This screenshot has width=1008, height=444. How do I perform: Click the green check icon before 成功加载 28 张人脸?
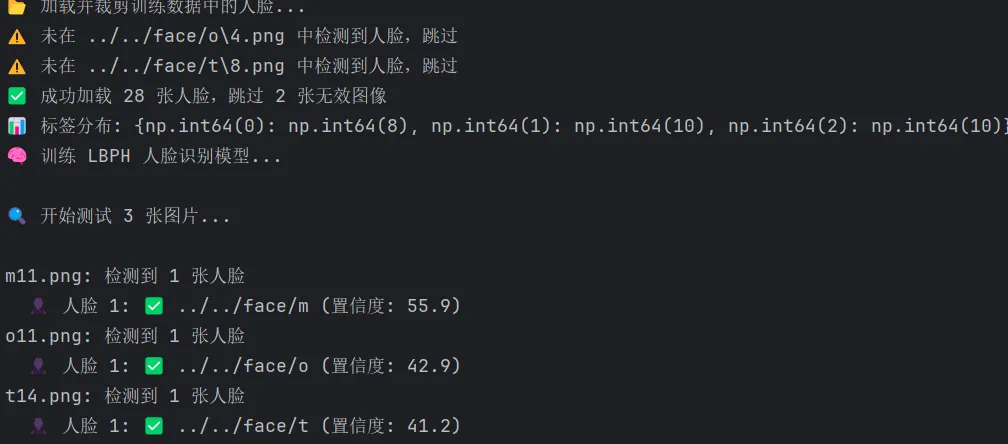pos(17,96)
